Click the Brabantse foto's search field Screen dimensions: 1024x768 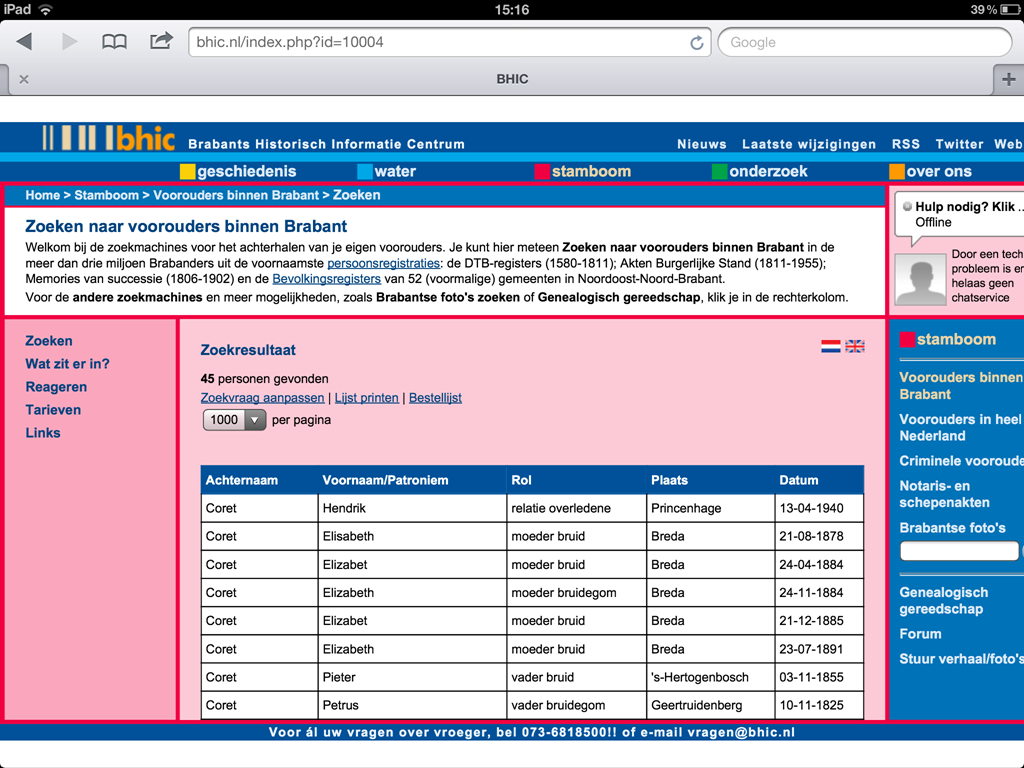pyautogui.click(x=959, y=551)
